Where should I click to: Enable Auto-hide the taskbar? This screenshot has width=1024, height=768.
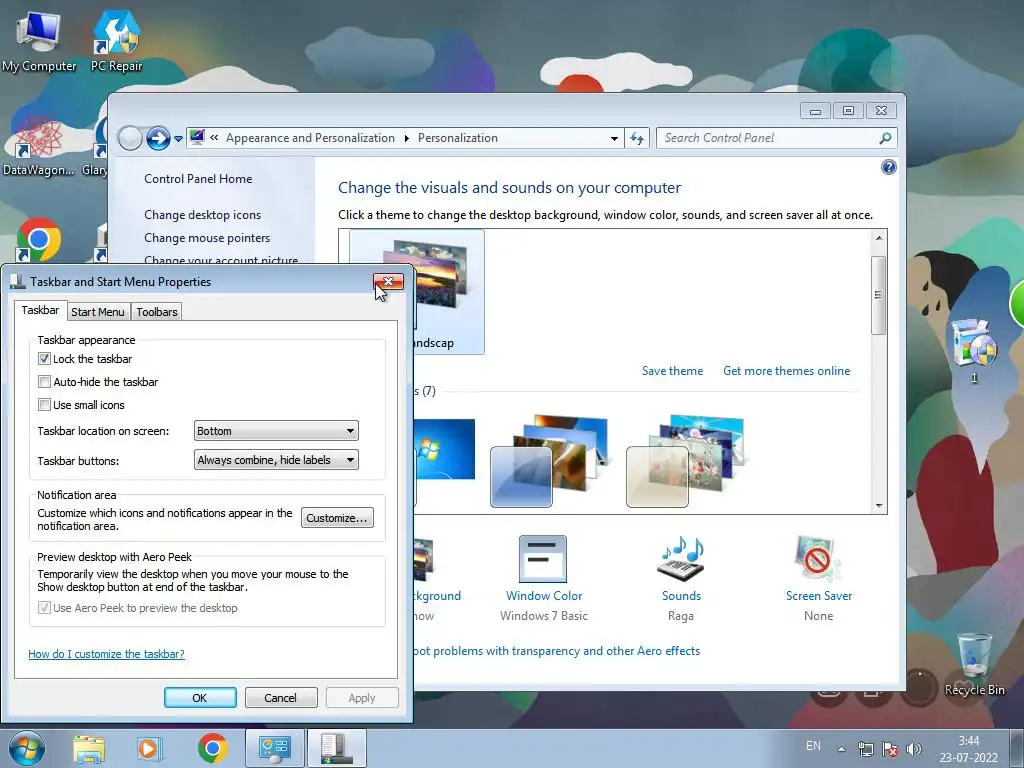pos(44,381)
